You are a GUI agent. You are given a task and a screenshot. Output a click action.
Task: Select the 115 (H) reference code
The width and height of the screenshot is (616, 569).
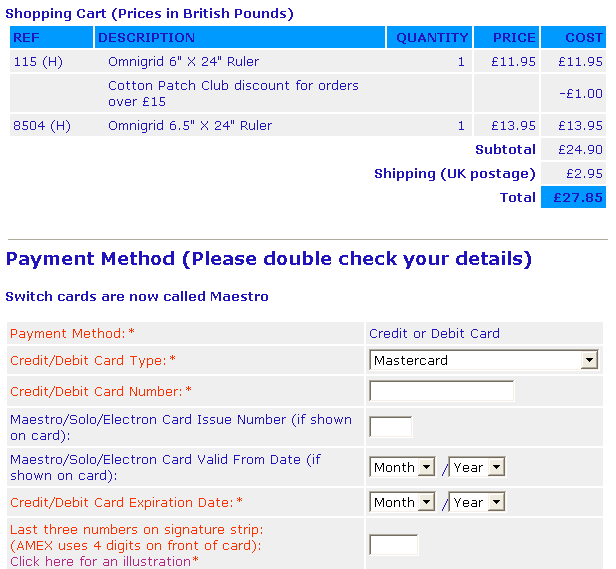(x=37, y=61)
